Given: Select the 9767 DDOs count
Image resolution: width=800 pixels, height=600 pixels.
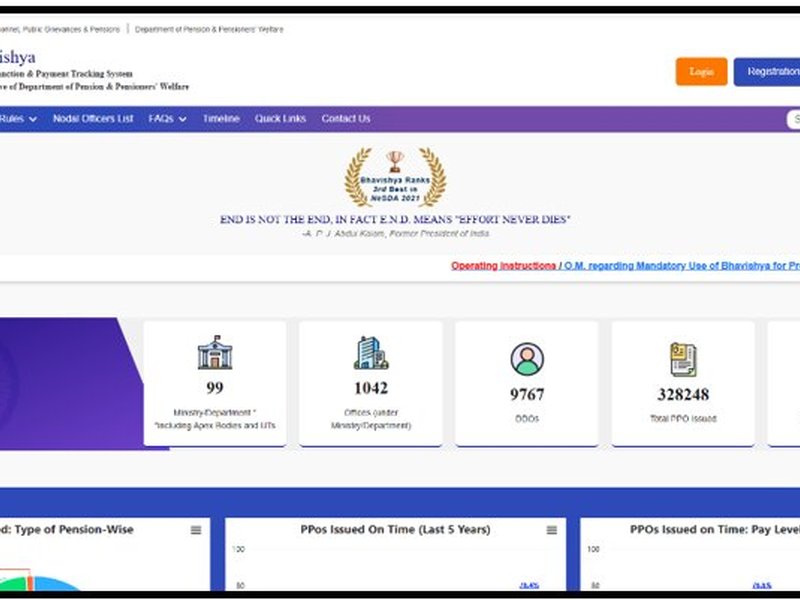Looking at the screenshot, I should click(x=527, y=394).
